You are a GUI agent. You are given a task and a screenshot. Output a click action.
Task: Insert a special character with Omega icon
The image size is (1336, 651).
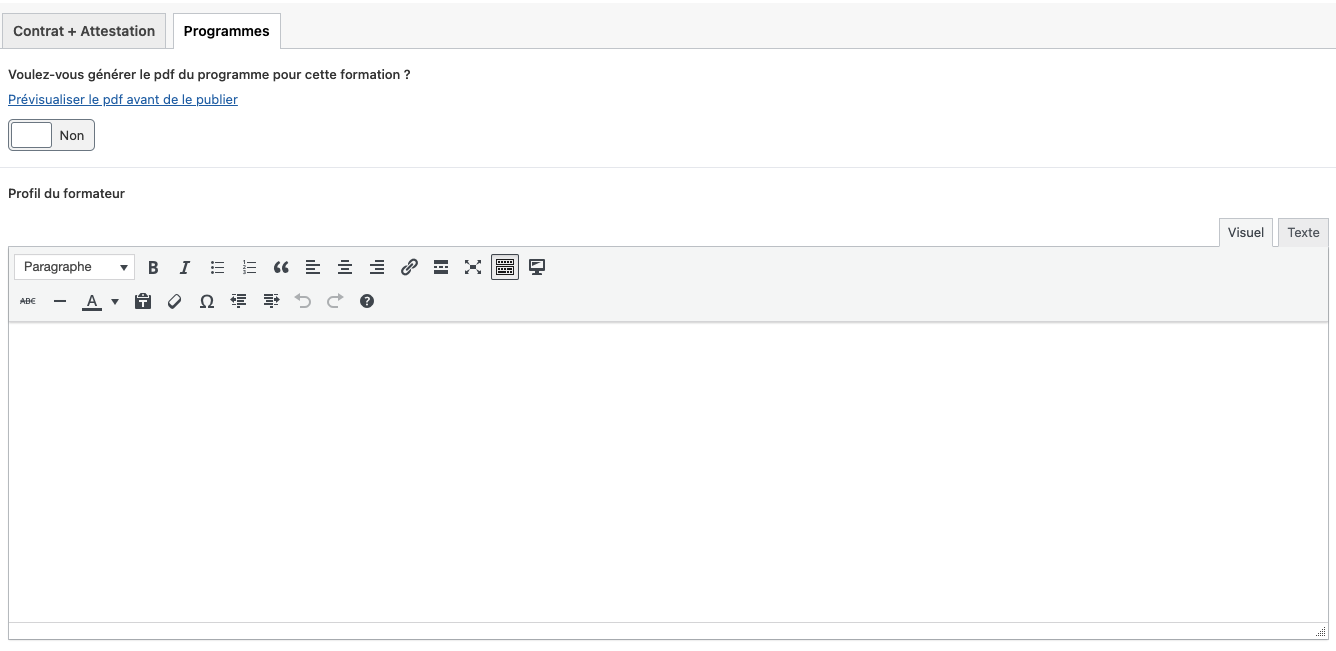pos(207,301)
